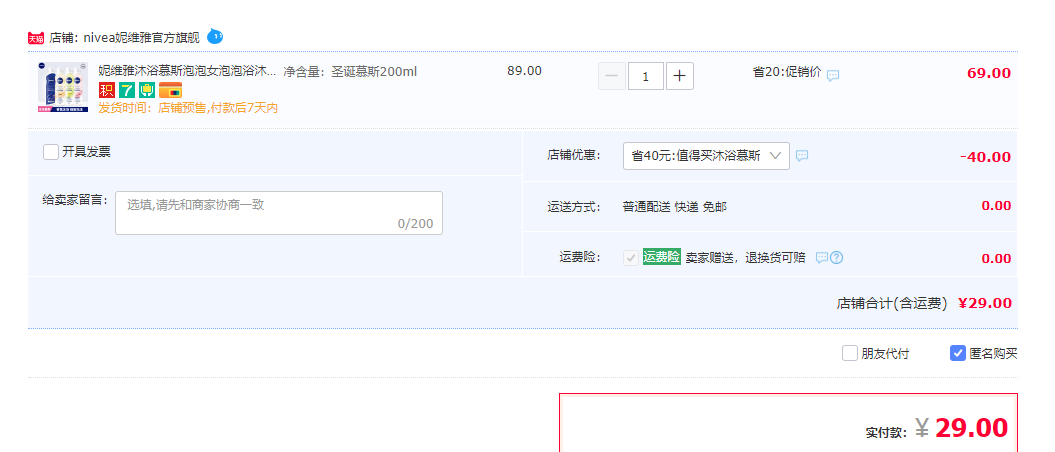Click the 普通配送 快递 免邮 shipping text
The image size is (1055, 452).
click(x=675, y=207)
